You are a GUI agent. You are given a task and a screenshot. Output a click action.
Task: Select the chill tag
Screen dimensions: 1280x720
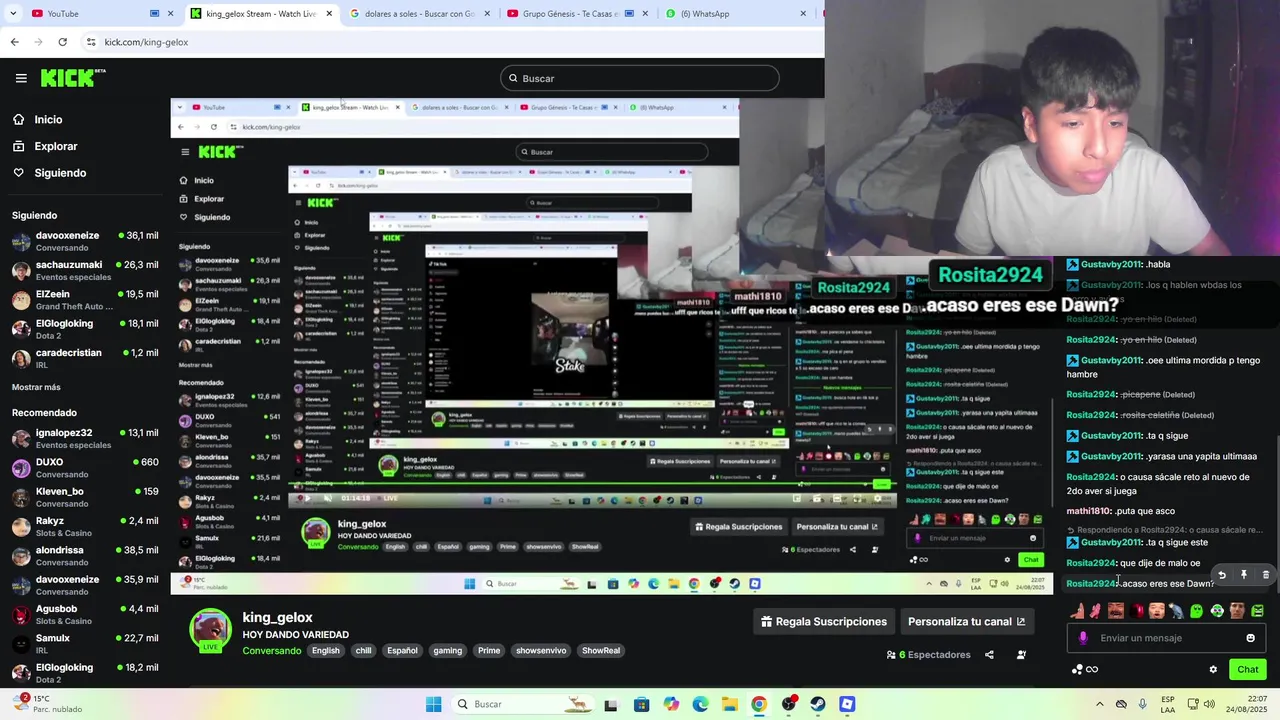(363, 650)
